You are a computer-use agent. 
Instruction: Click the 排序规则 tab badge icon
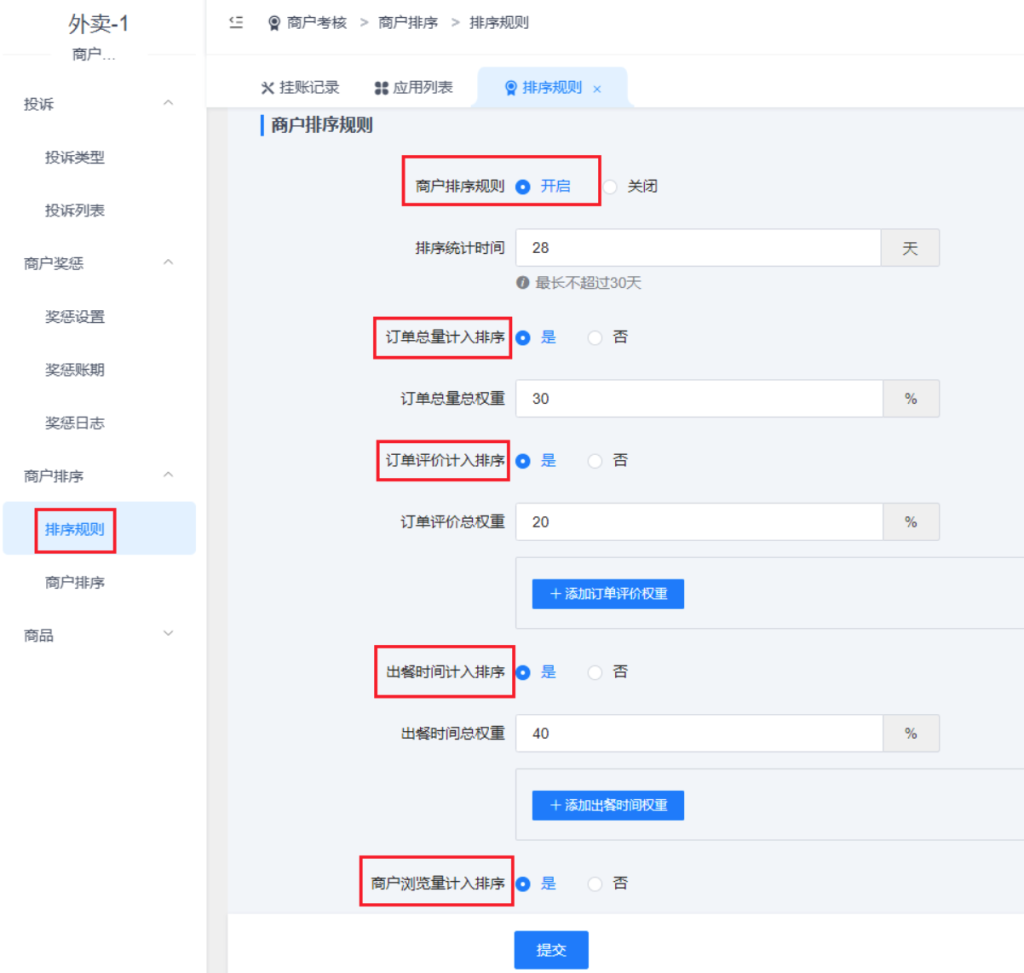tap(510, 88)
